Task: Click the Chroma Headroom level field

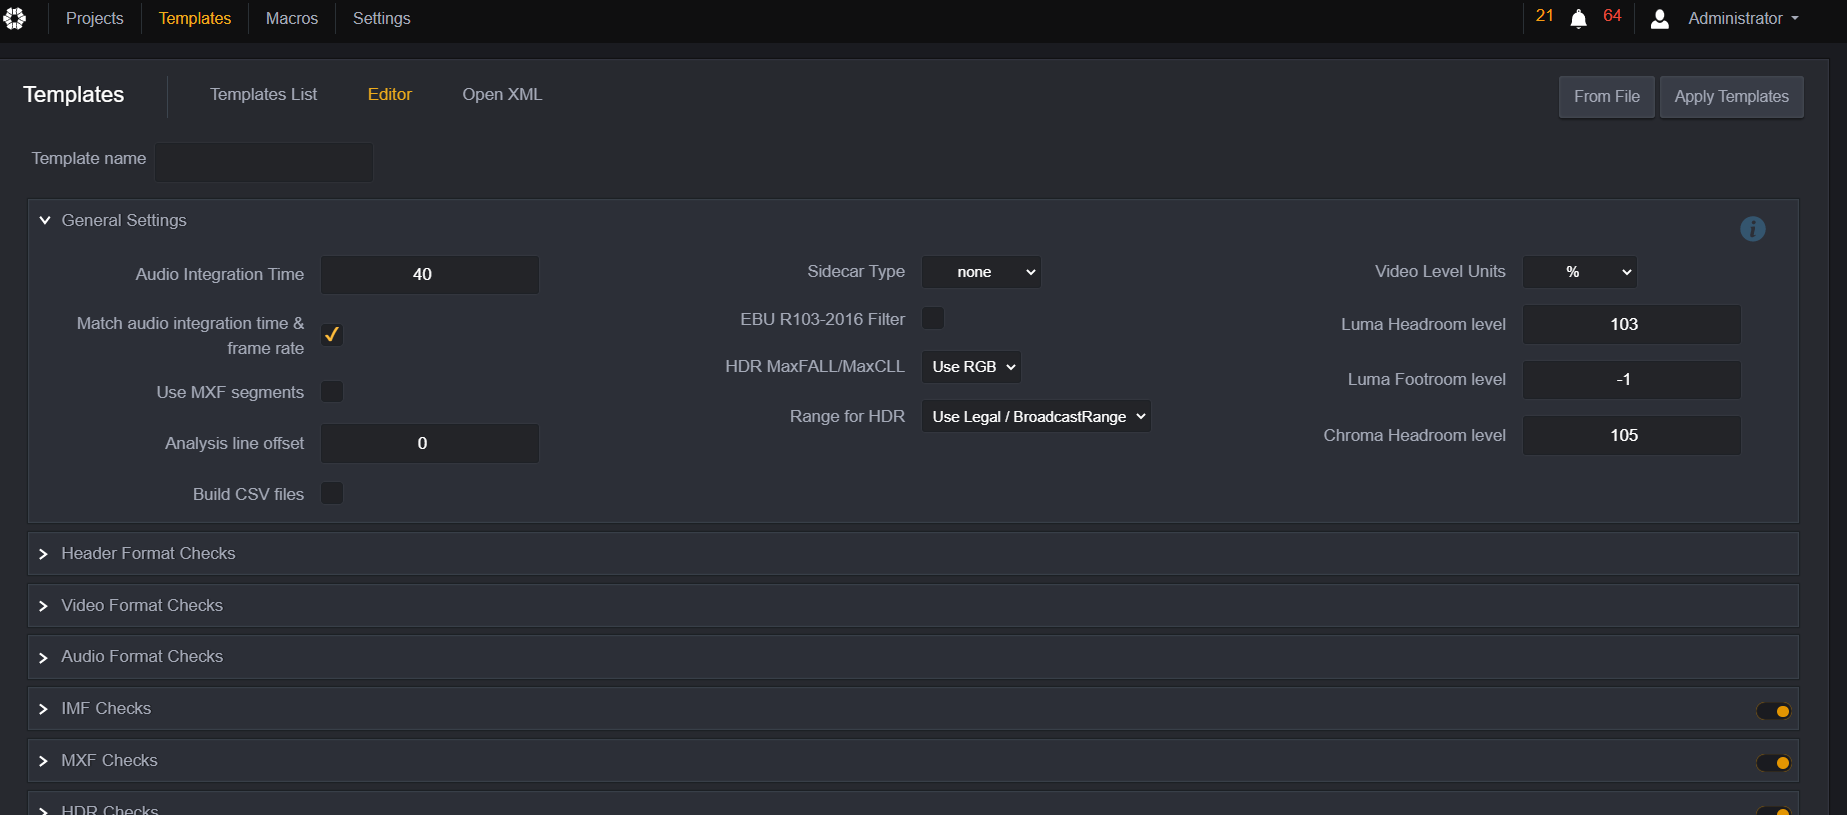Action: 1632,436
